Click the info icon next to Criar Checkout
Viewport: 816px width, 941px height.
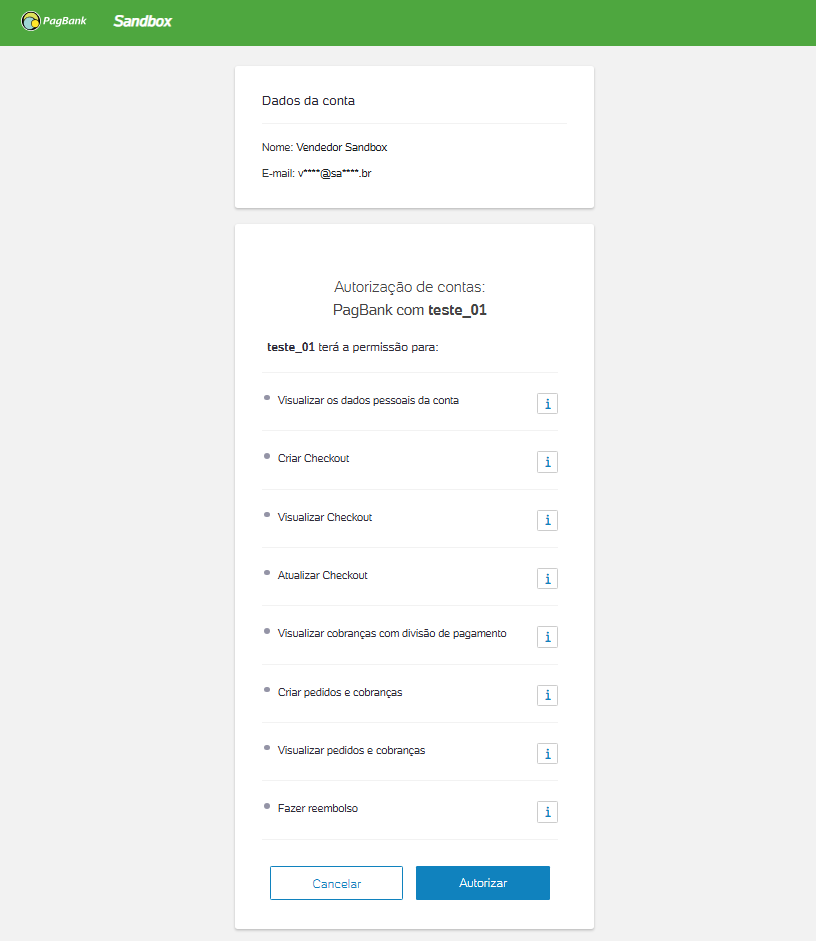(x=547, y=462)
